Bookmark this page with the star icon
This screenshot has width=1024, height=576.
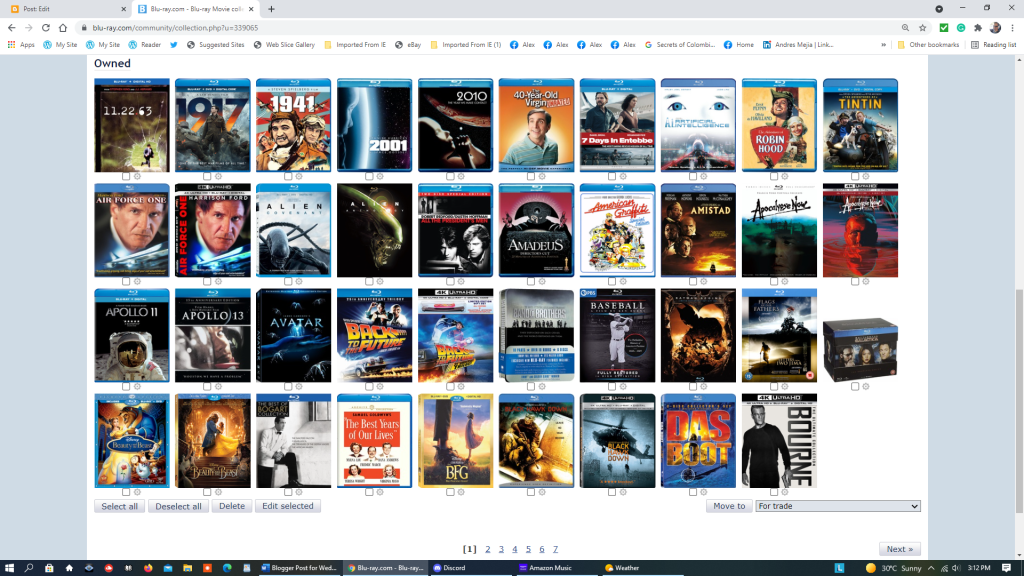(x=922, y=28)
